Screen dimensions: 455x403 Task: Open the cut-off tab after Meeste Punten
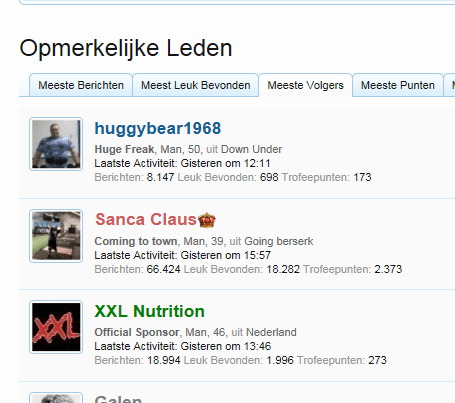point(450,85)
